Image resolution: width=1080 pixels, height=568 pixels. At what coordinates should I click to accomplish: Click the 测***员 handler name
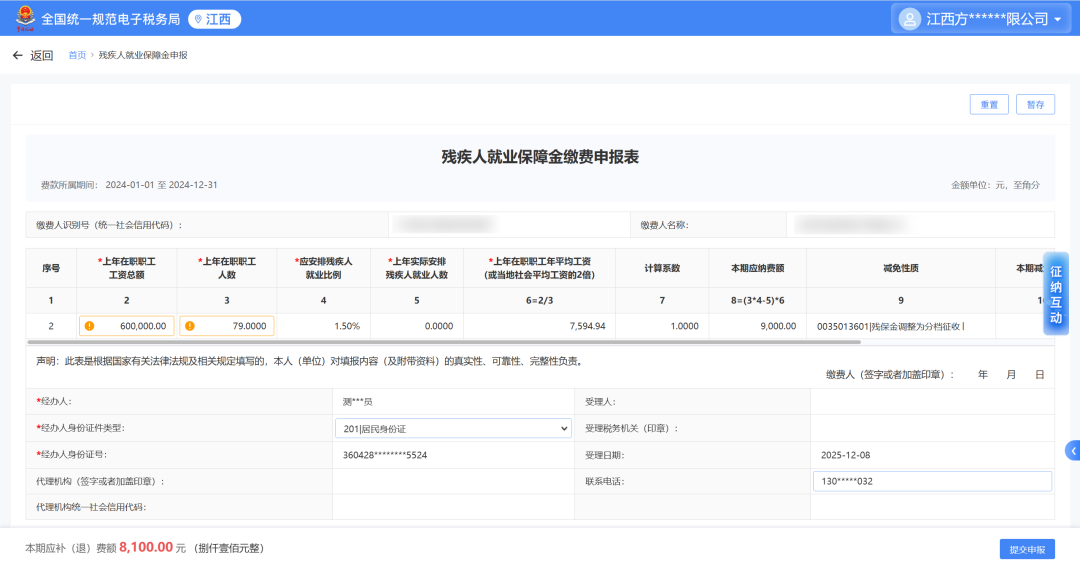tap(357, 401)
